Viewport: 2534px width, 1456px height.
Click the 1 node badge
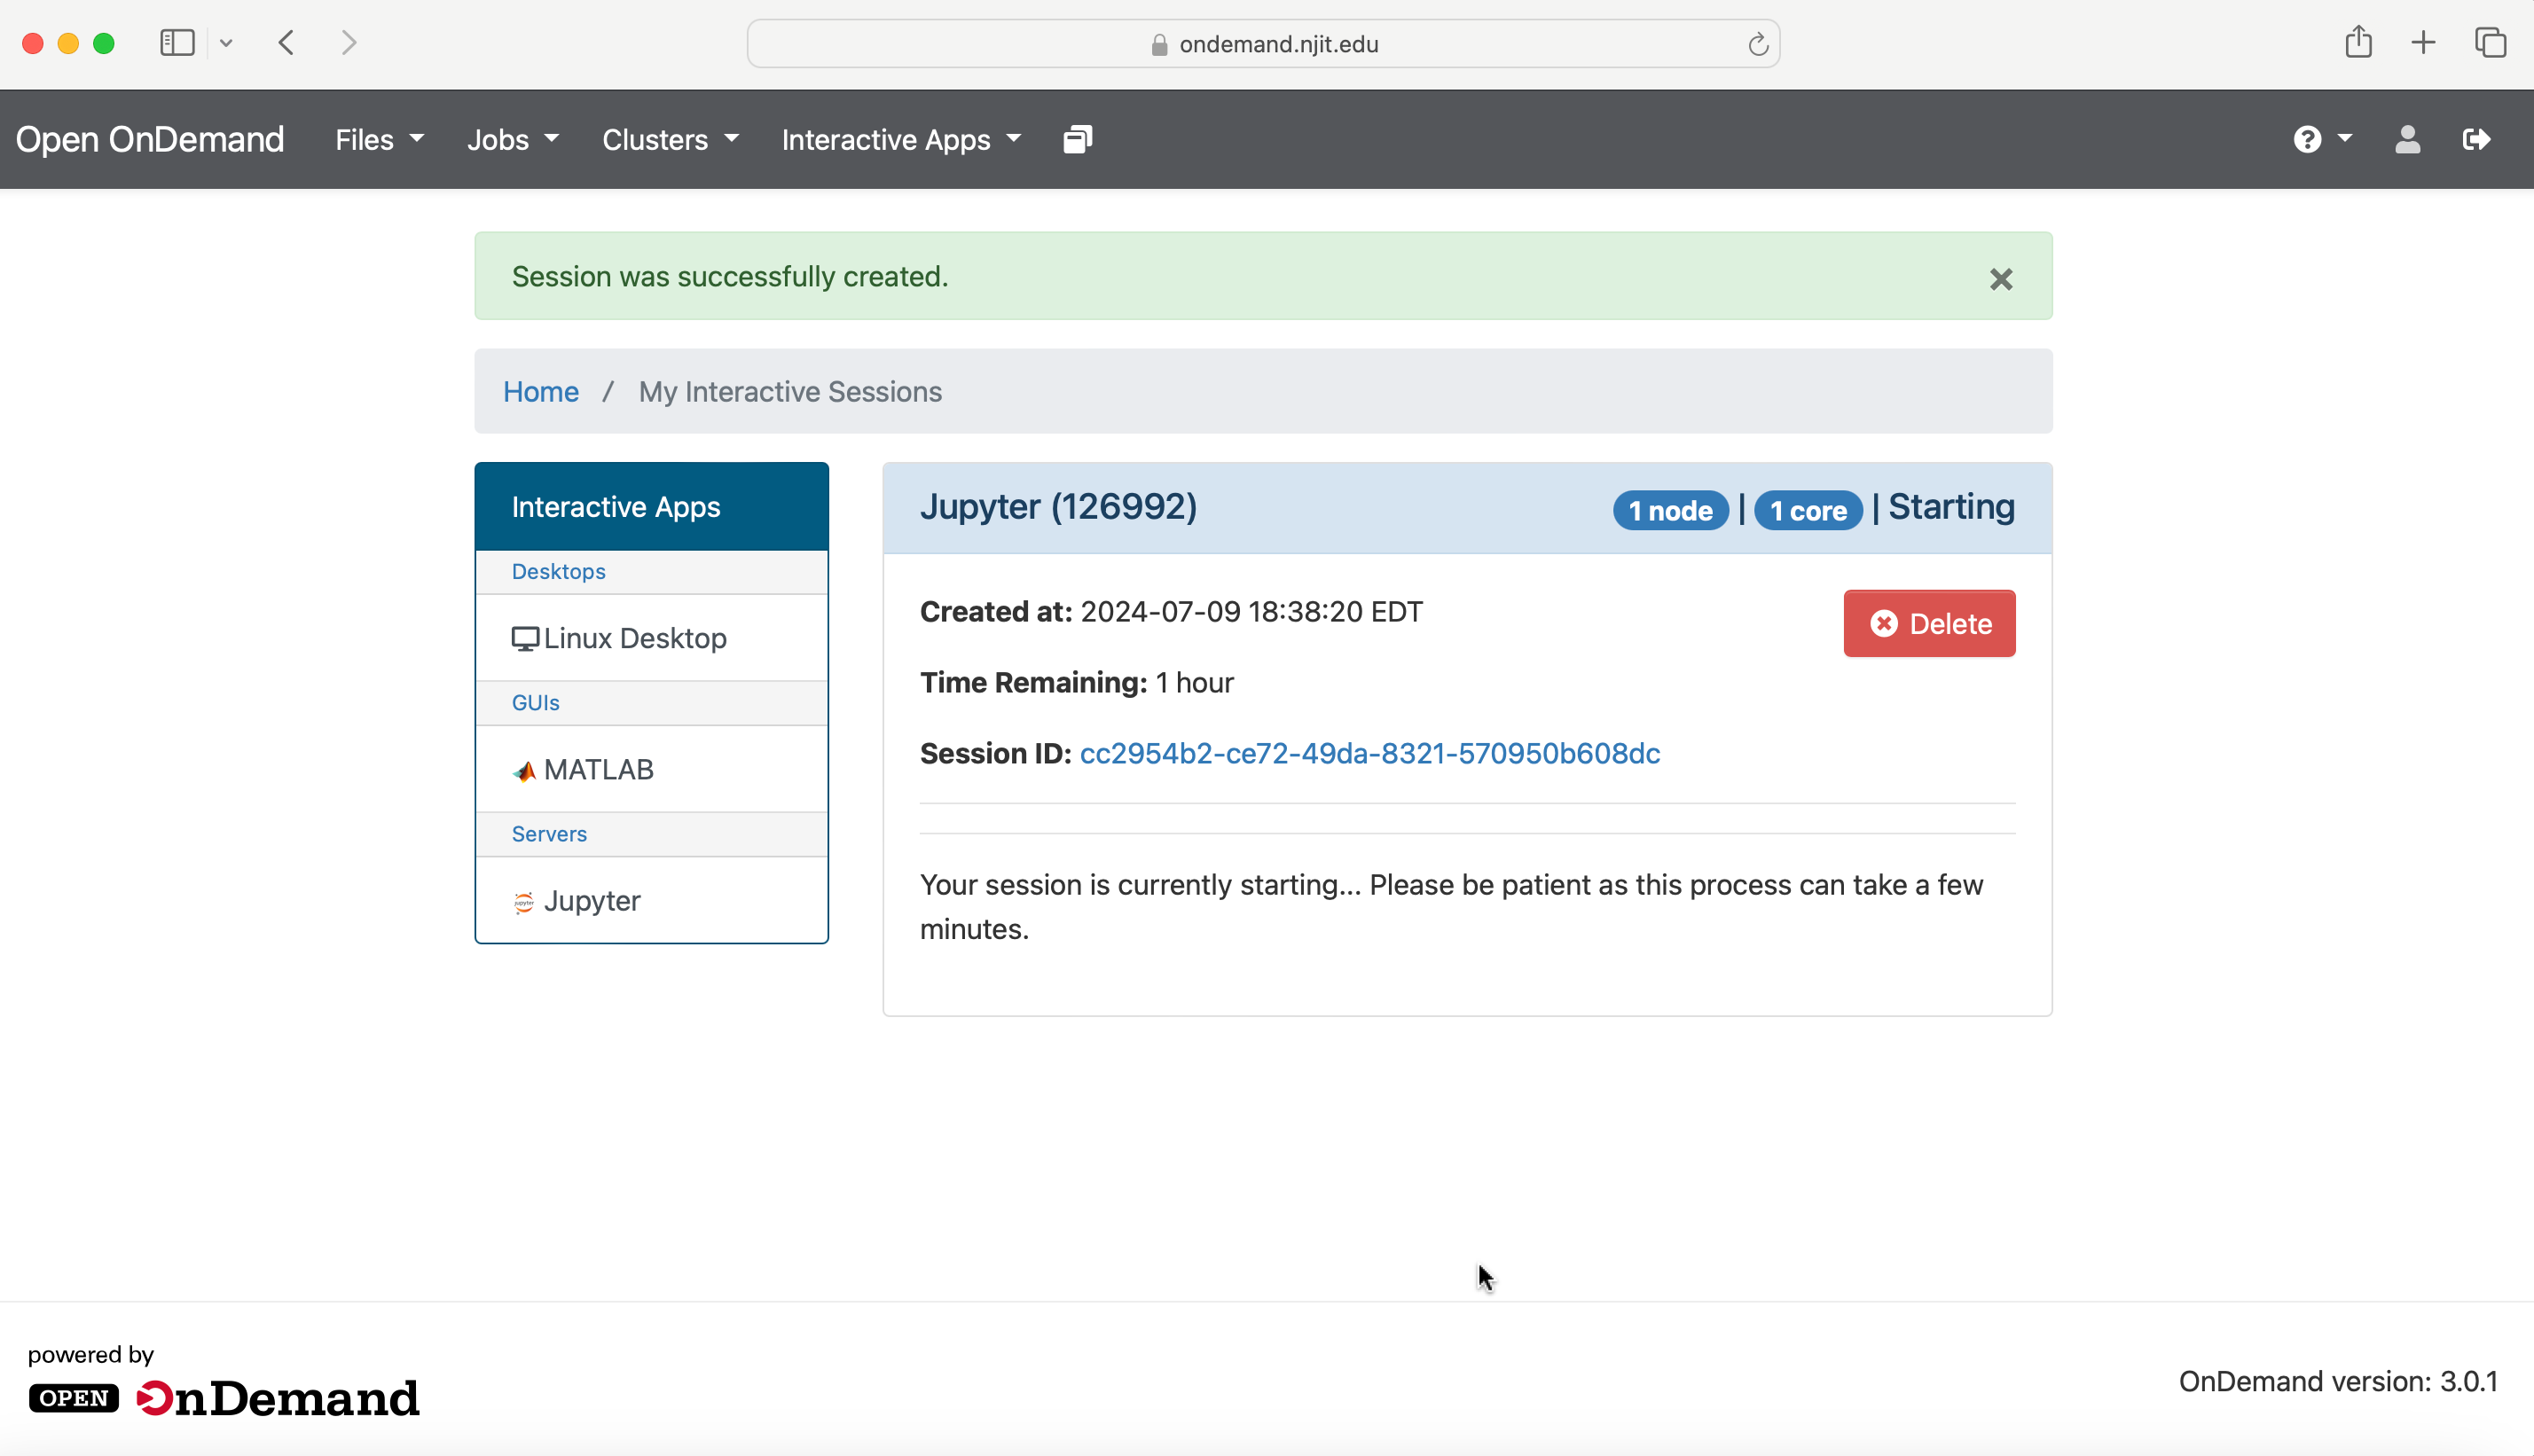(x=1670, y=511)
